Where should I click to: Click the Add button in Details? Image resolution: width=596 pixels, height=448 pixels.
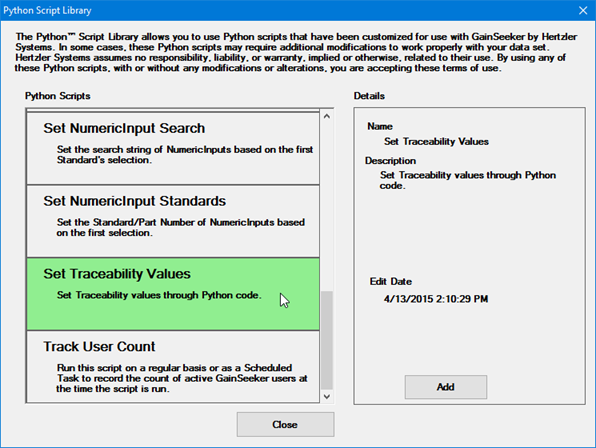tap(445, 387)
